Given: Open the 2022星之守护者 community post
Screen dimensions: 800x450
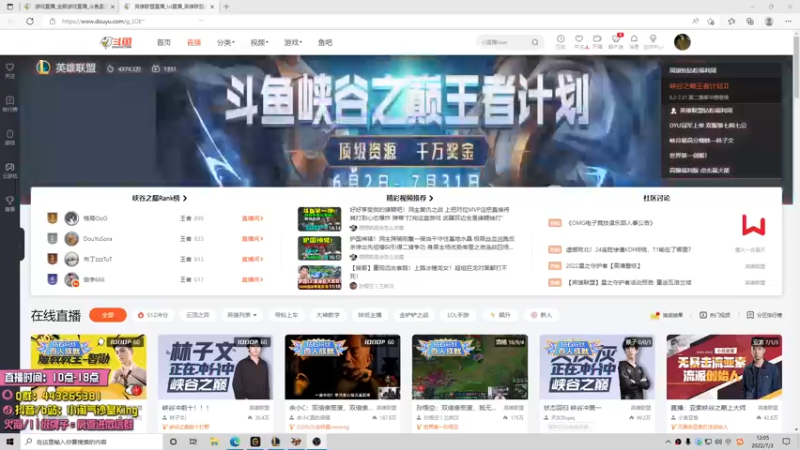Looking at the screenshot, I should (603, 266).
